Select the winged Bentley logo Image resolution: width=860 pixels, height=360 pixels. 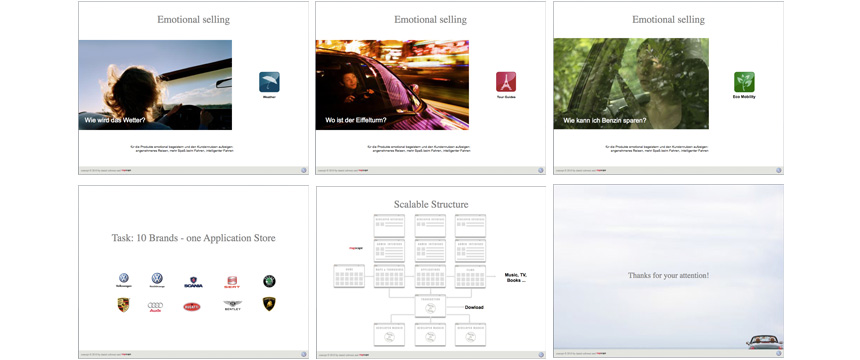click(233, 305)
